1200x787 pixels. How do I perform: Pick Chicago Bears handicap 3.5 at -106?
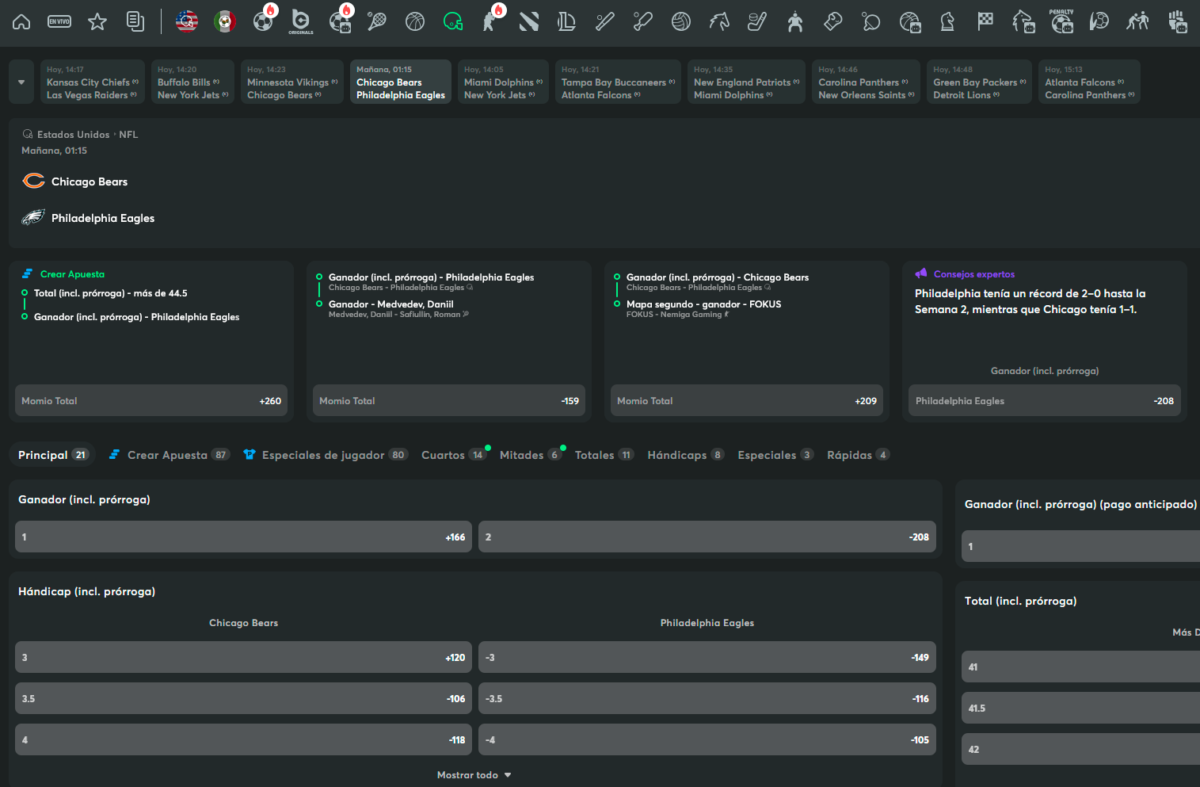243,698
